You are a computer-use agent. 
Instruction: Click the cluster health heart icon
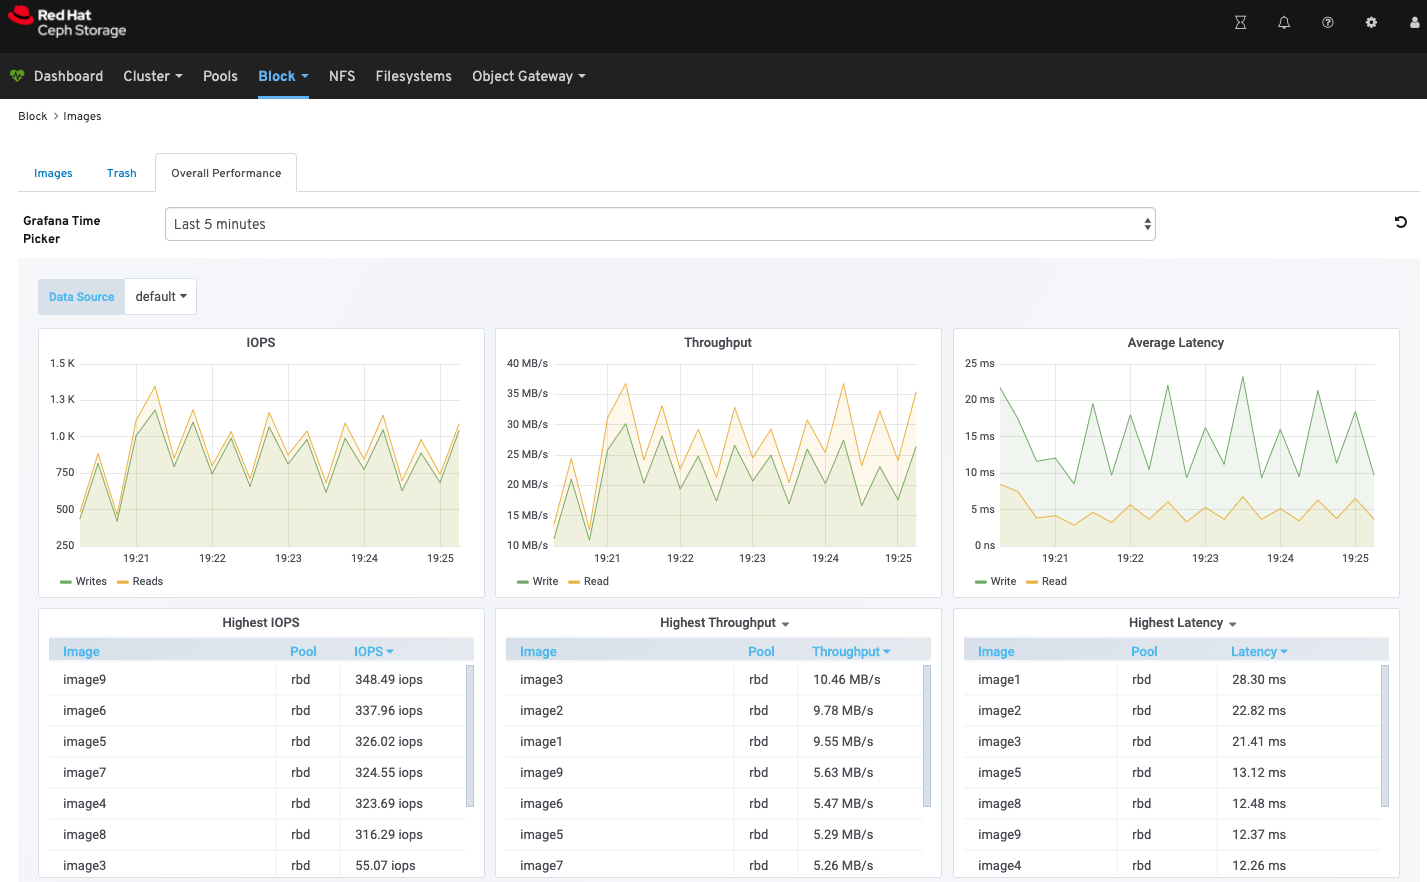point(17,76)
